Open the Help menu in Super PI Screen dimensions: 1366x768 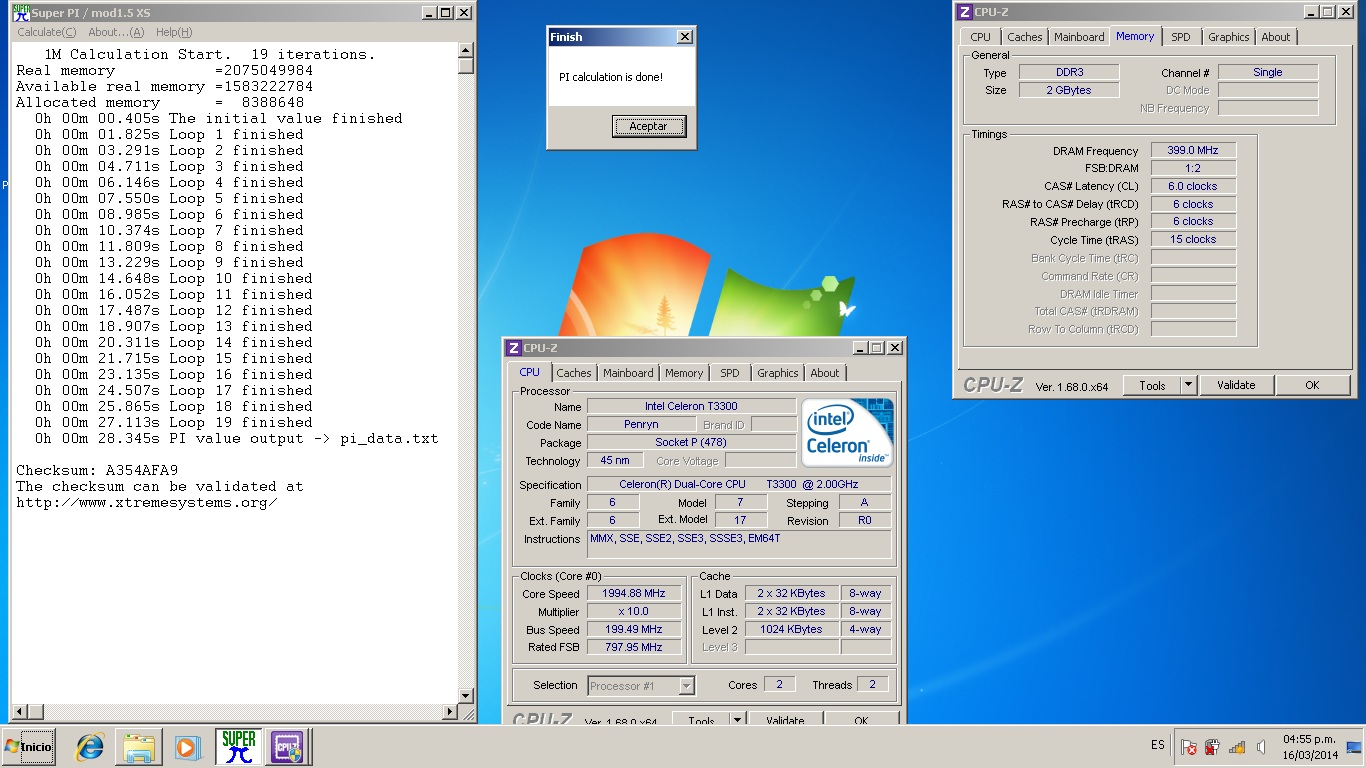(x=174, y=32)
